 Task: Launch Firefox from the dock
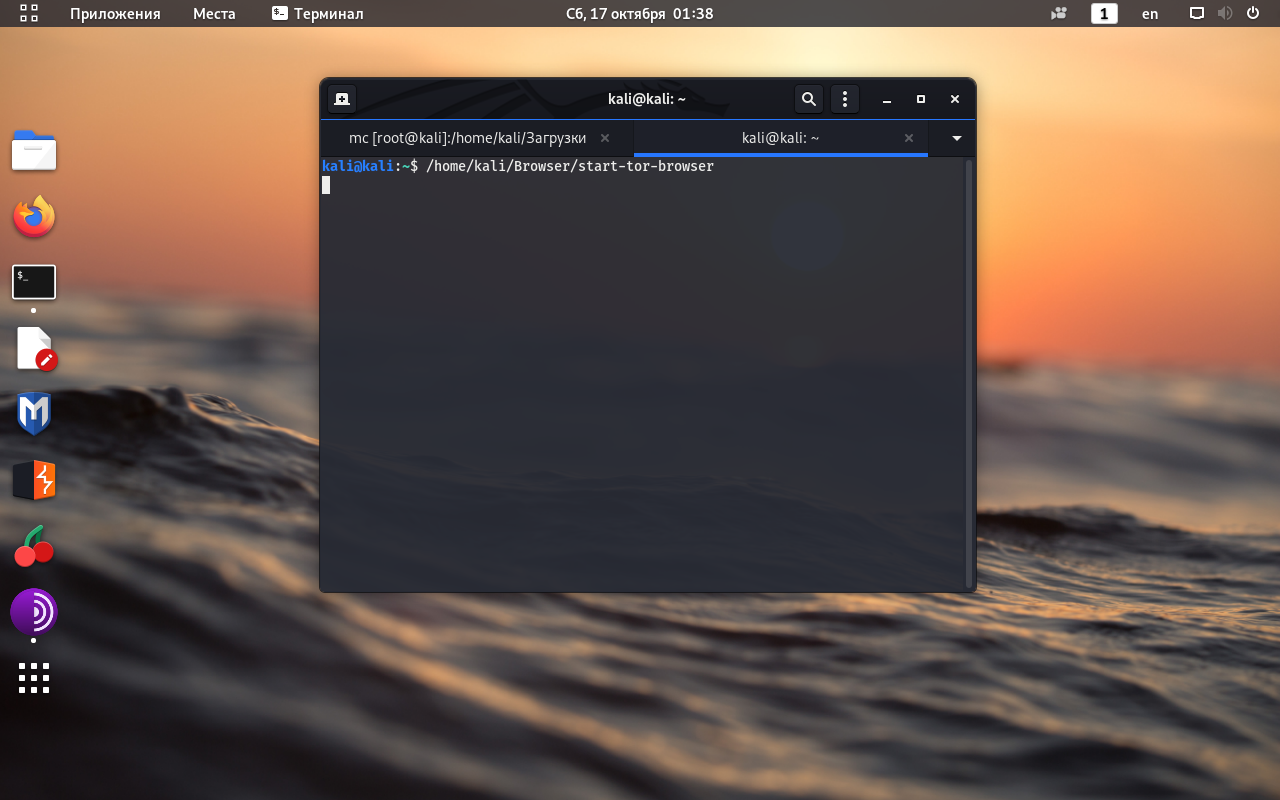tap(34, 217)
